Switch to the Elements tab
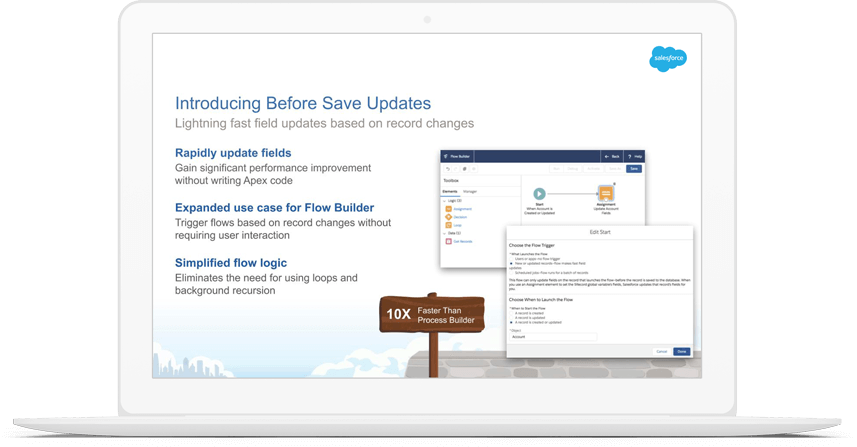 [450, 191]
